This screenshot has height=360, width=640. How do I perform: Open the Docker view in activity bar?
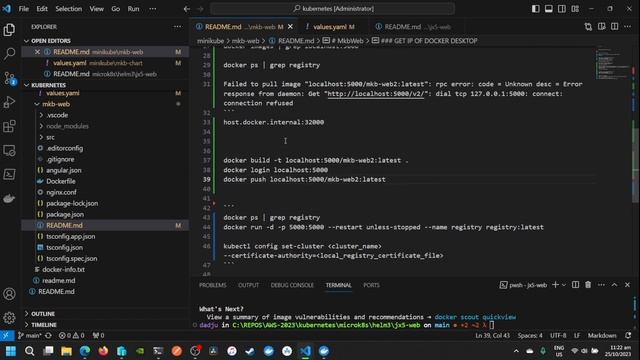[9, 199]
